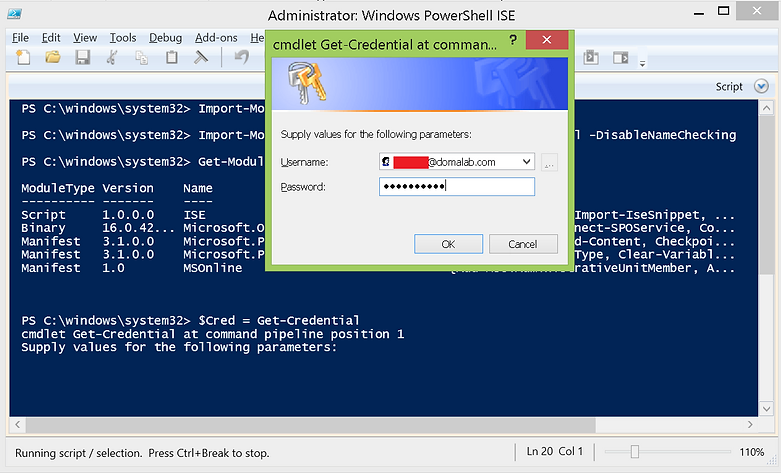781x473 pixels.
Task: Click the '-DisableNameChecking' parameter text
Action: point(662,135)
